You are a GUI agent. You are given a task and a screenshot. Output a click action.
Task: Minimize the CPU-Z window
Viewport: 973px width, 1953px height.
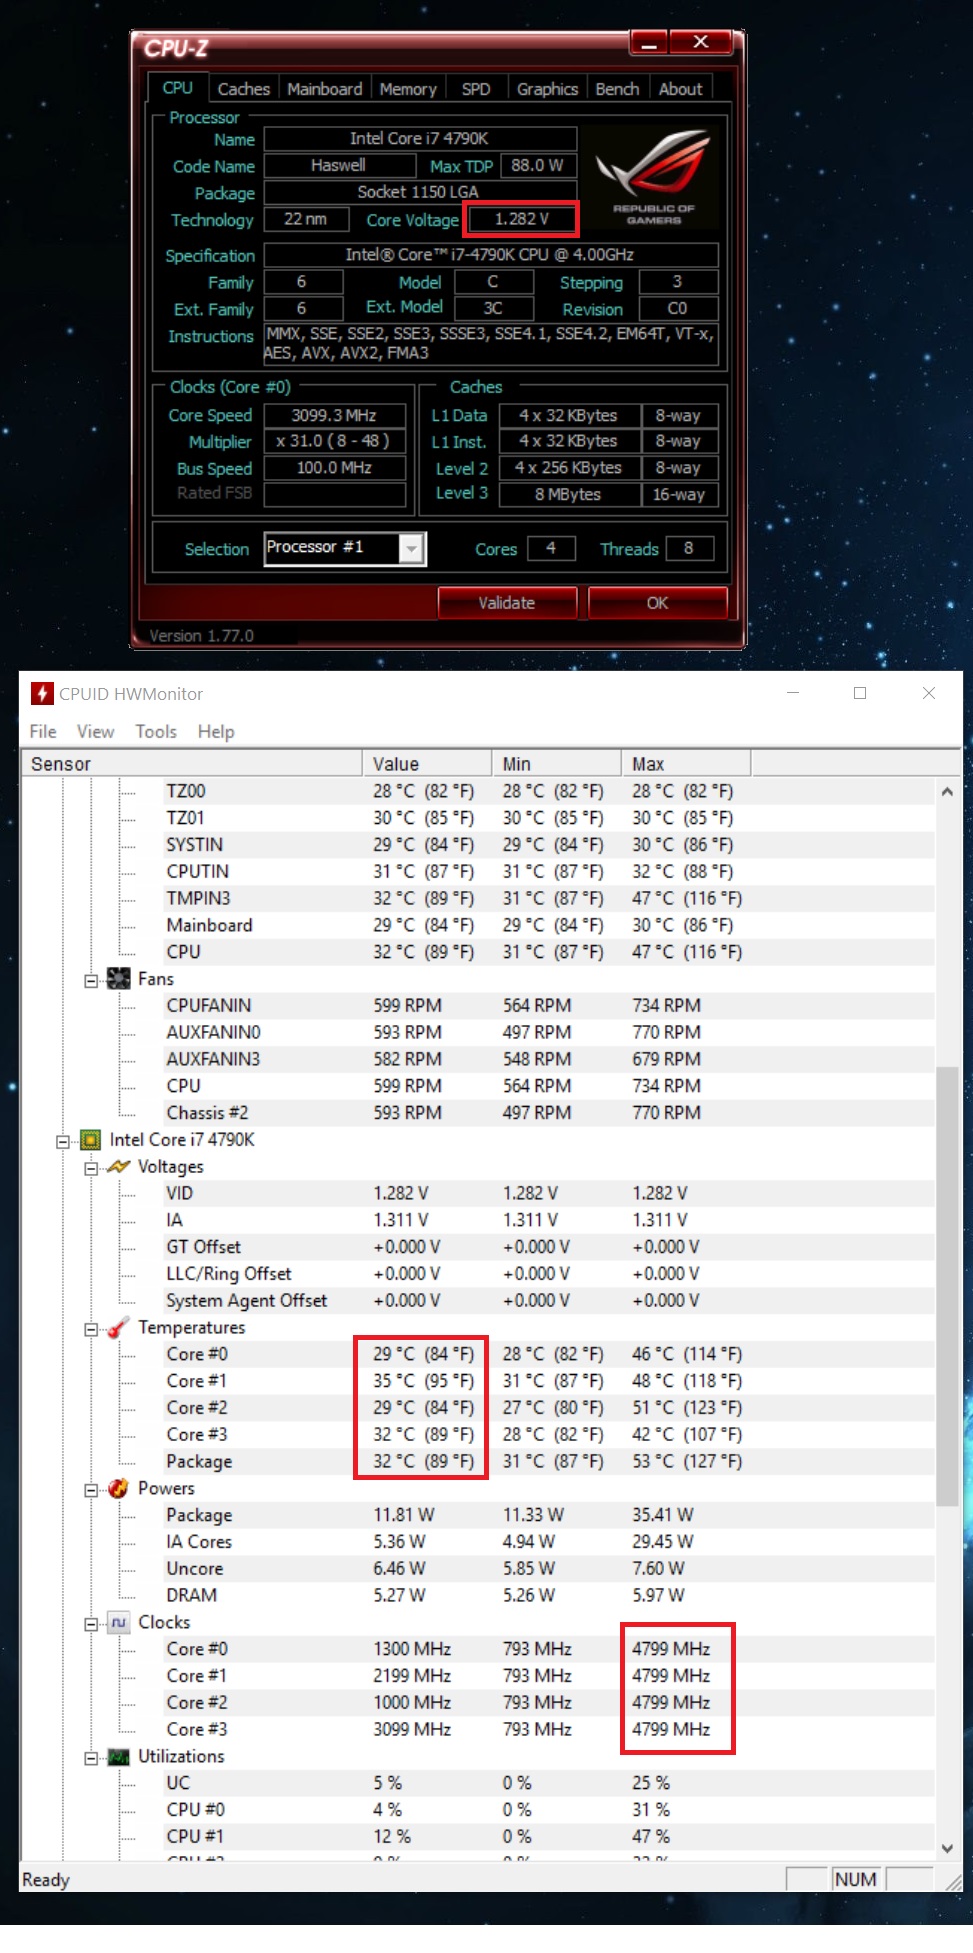(648, 42)
